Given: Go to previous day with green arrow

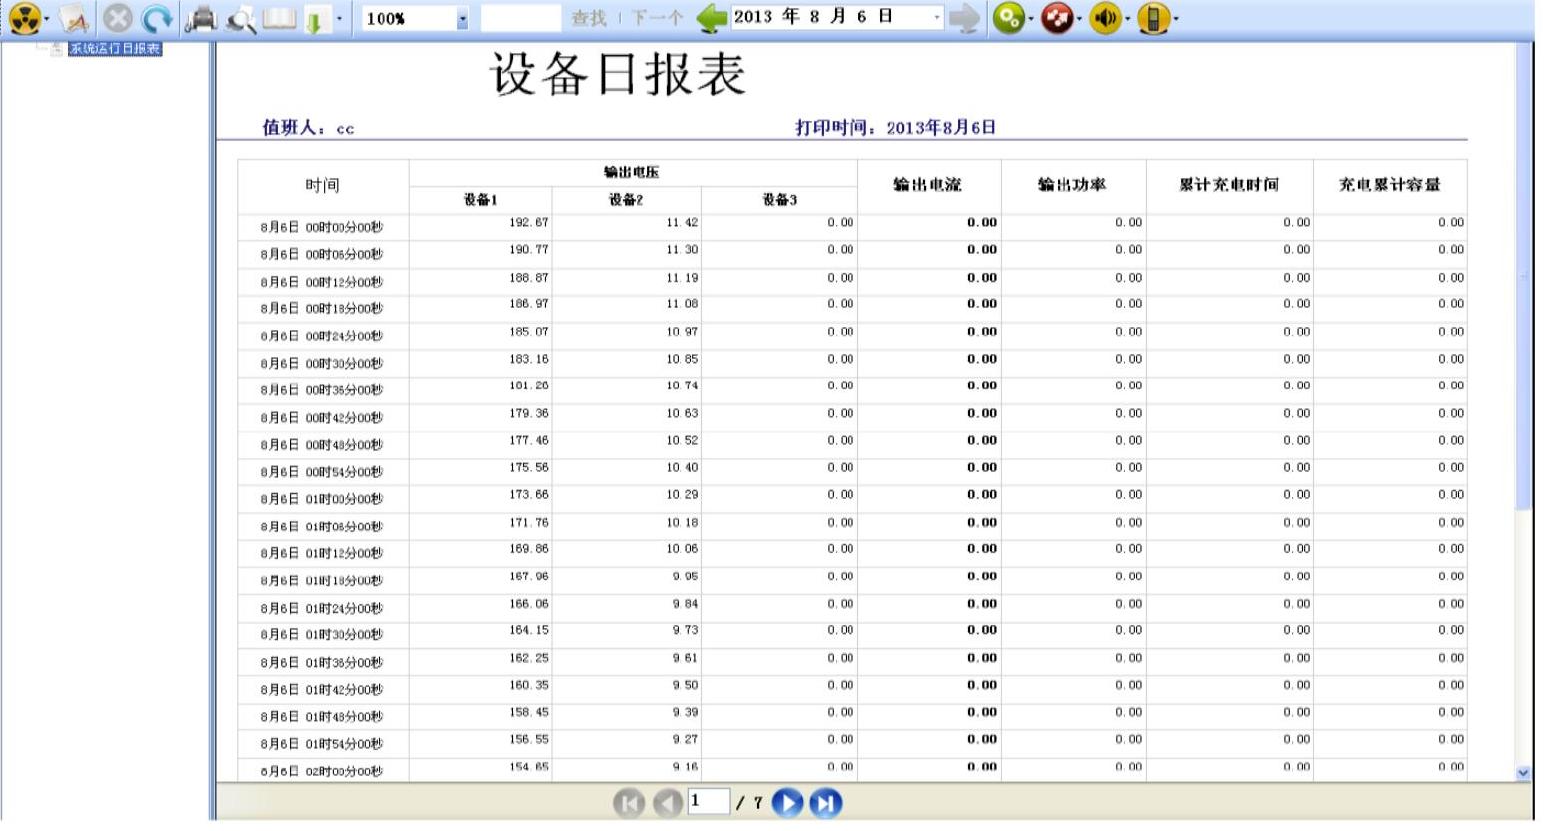Looking at the screenshot, I should point(711,18).
